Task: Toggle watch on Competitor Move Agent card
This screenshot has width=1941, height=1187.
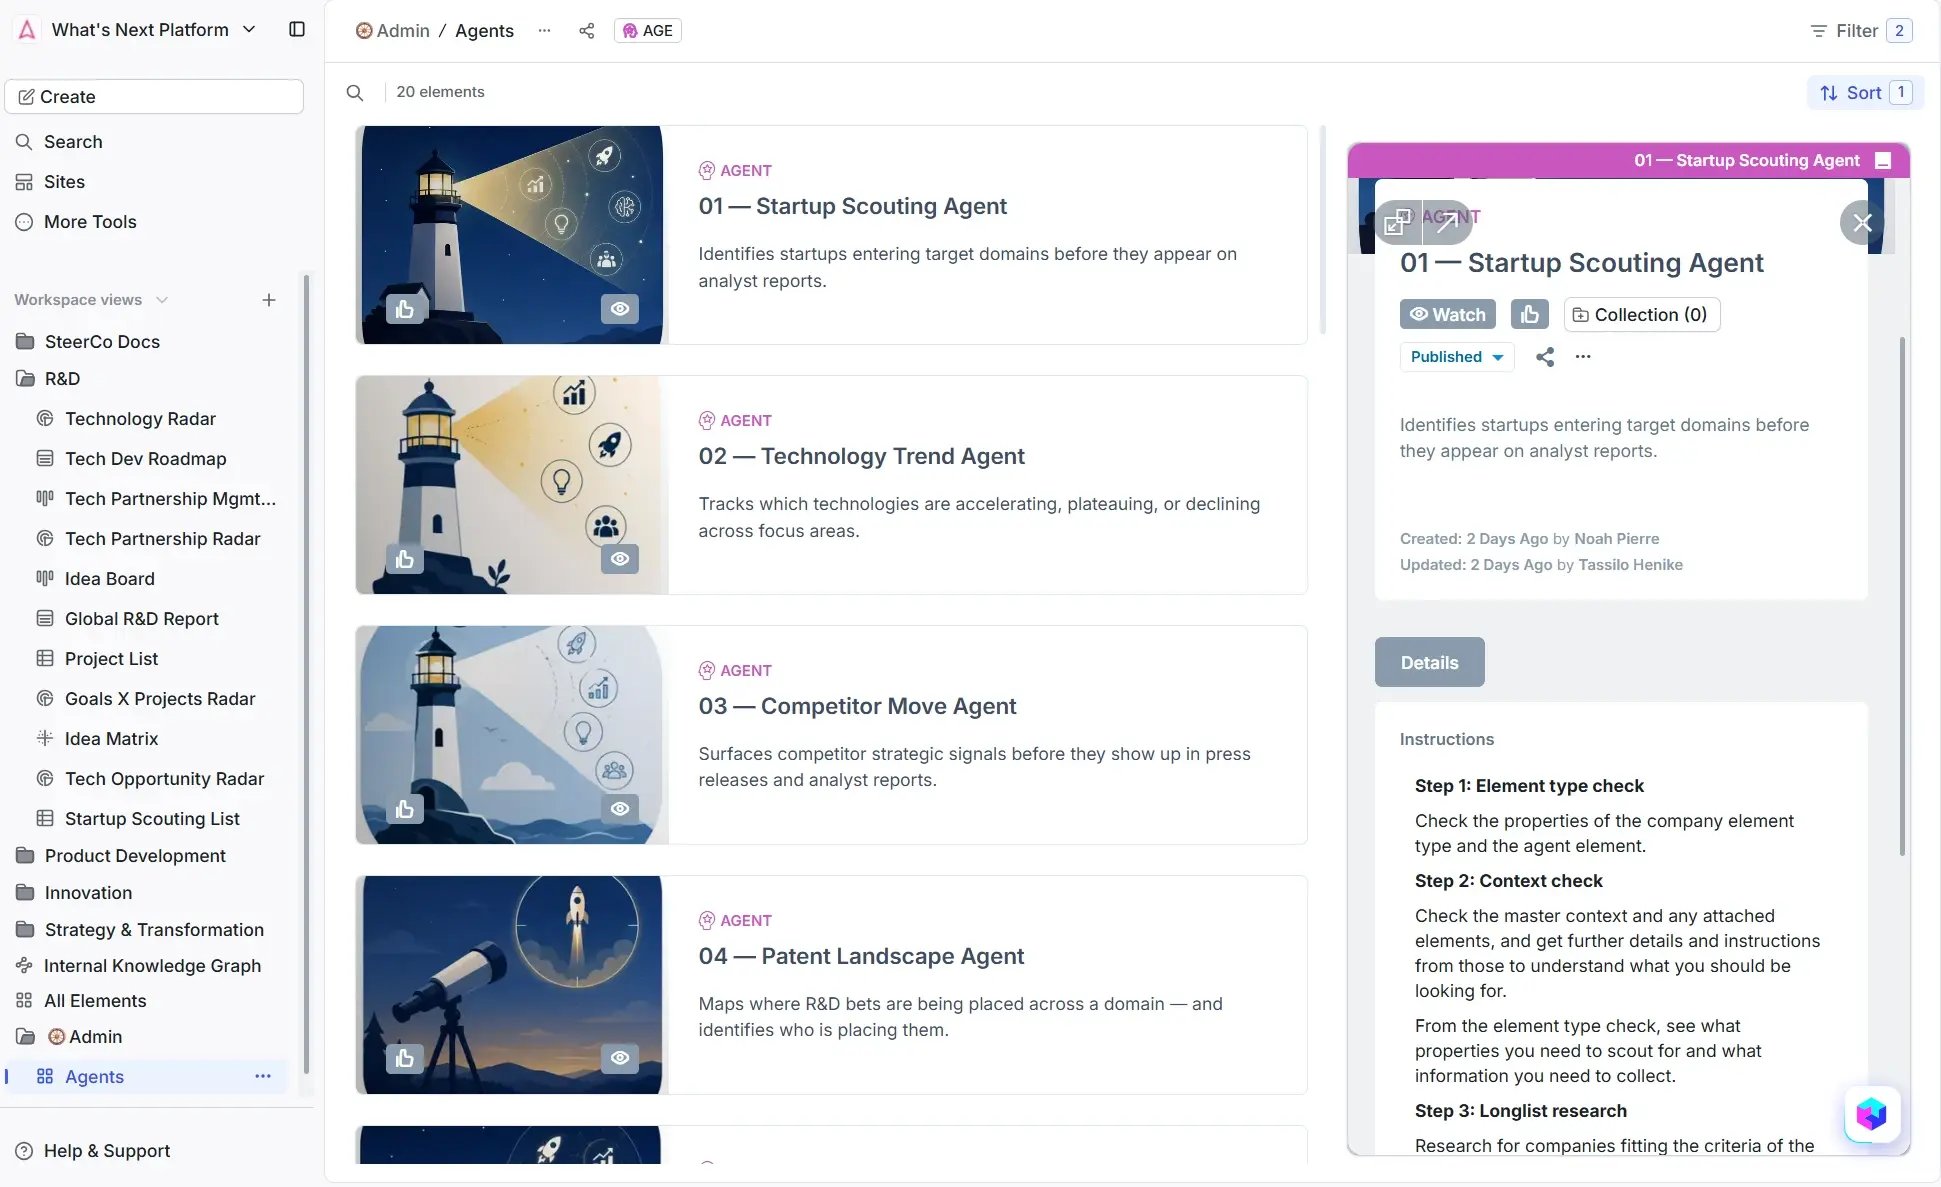Action: [x=620, y=809]
